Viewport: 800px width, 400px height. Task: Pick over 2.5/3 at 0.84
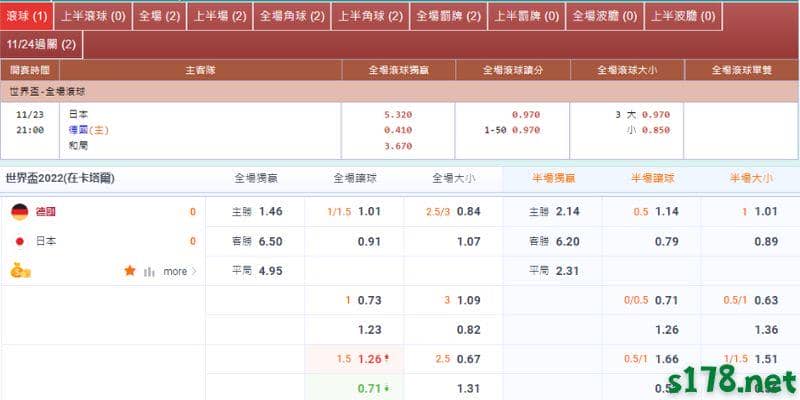coord(453,212)
